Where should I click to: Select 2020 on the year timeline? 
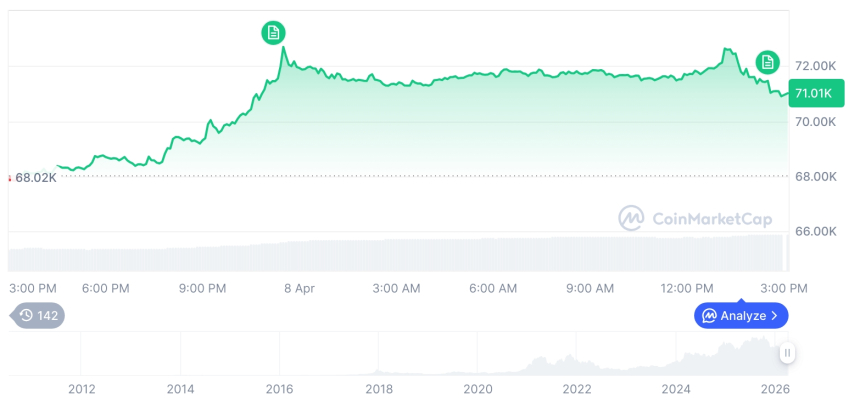(478, 389)
